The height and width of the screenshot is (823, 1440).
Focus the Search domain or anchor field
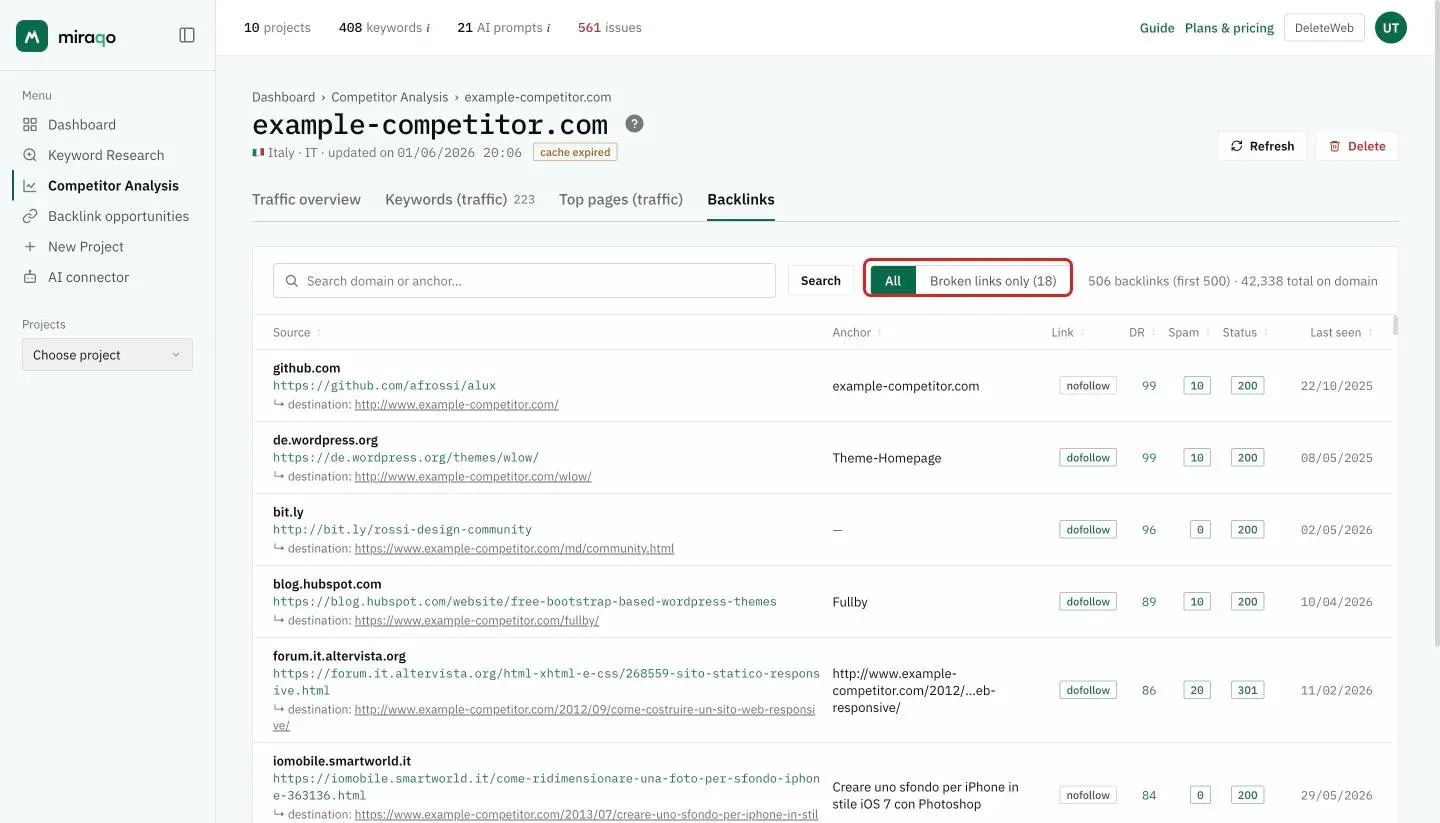(524, 281)
